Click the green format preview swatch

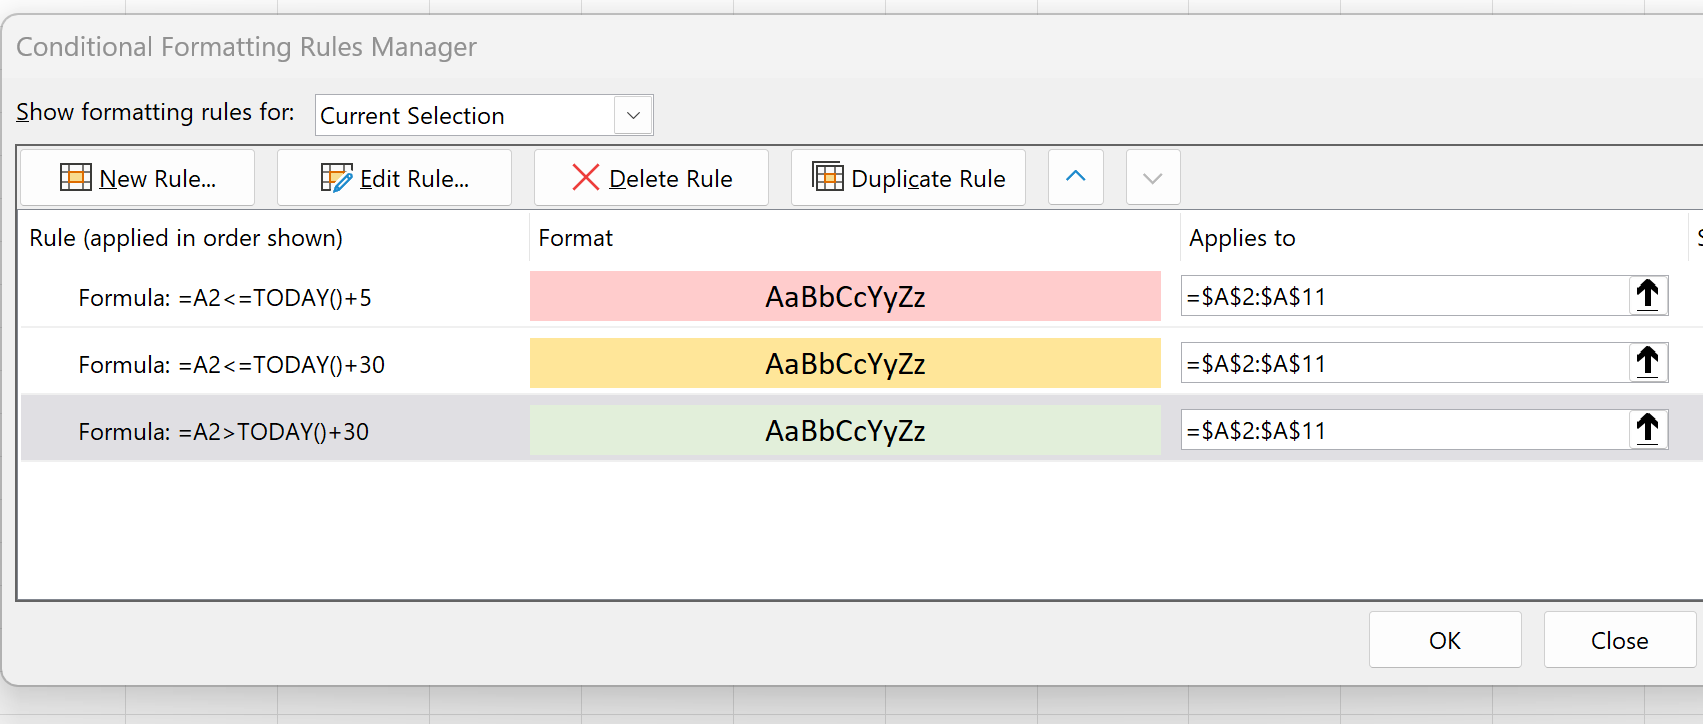pyautogui.click(x=845, y=430)
